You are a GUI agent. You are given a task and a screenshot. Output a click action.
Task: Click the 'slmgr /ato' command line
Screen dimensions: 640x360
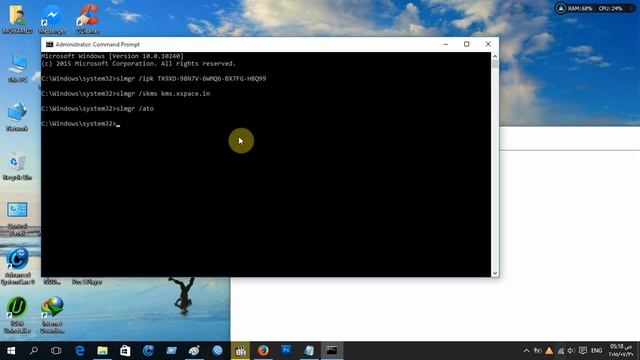[x=98, y=109]
